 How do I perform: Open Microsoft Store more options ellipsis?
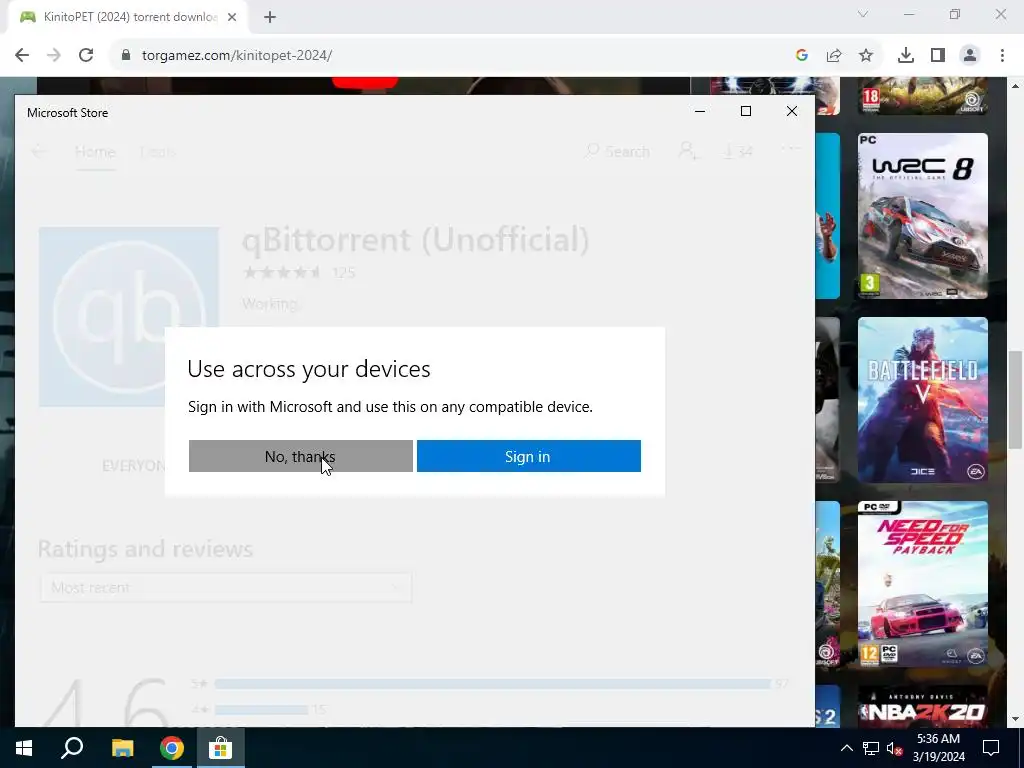click(x=791, y=149)
